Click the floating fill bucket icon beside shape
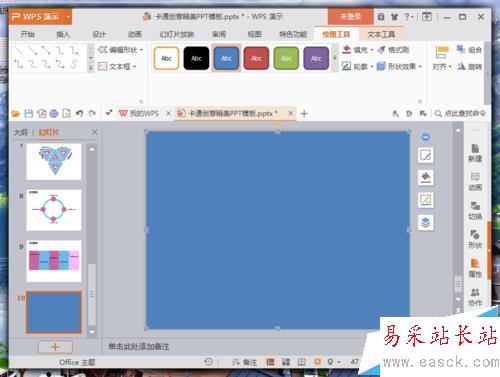The image size is (500, 377). click(426, 177)
